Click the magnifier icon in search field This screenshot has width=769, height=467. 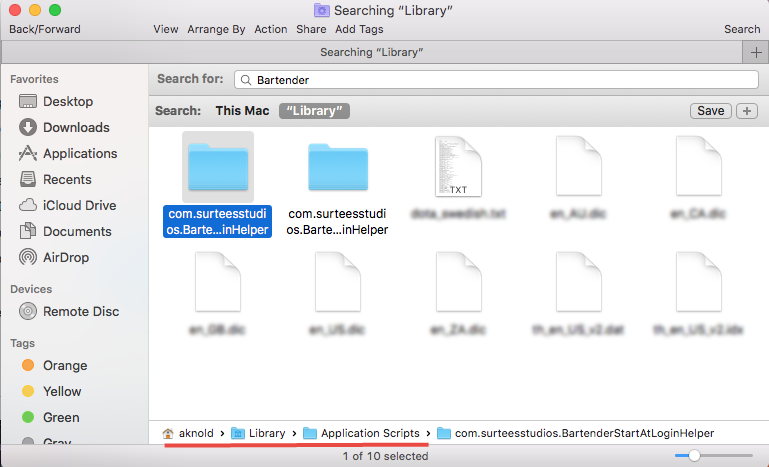pos(246,80)
